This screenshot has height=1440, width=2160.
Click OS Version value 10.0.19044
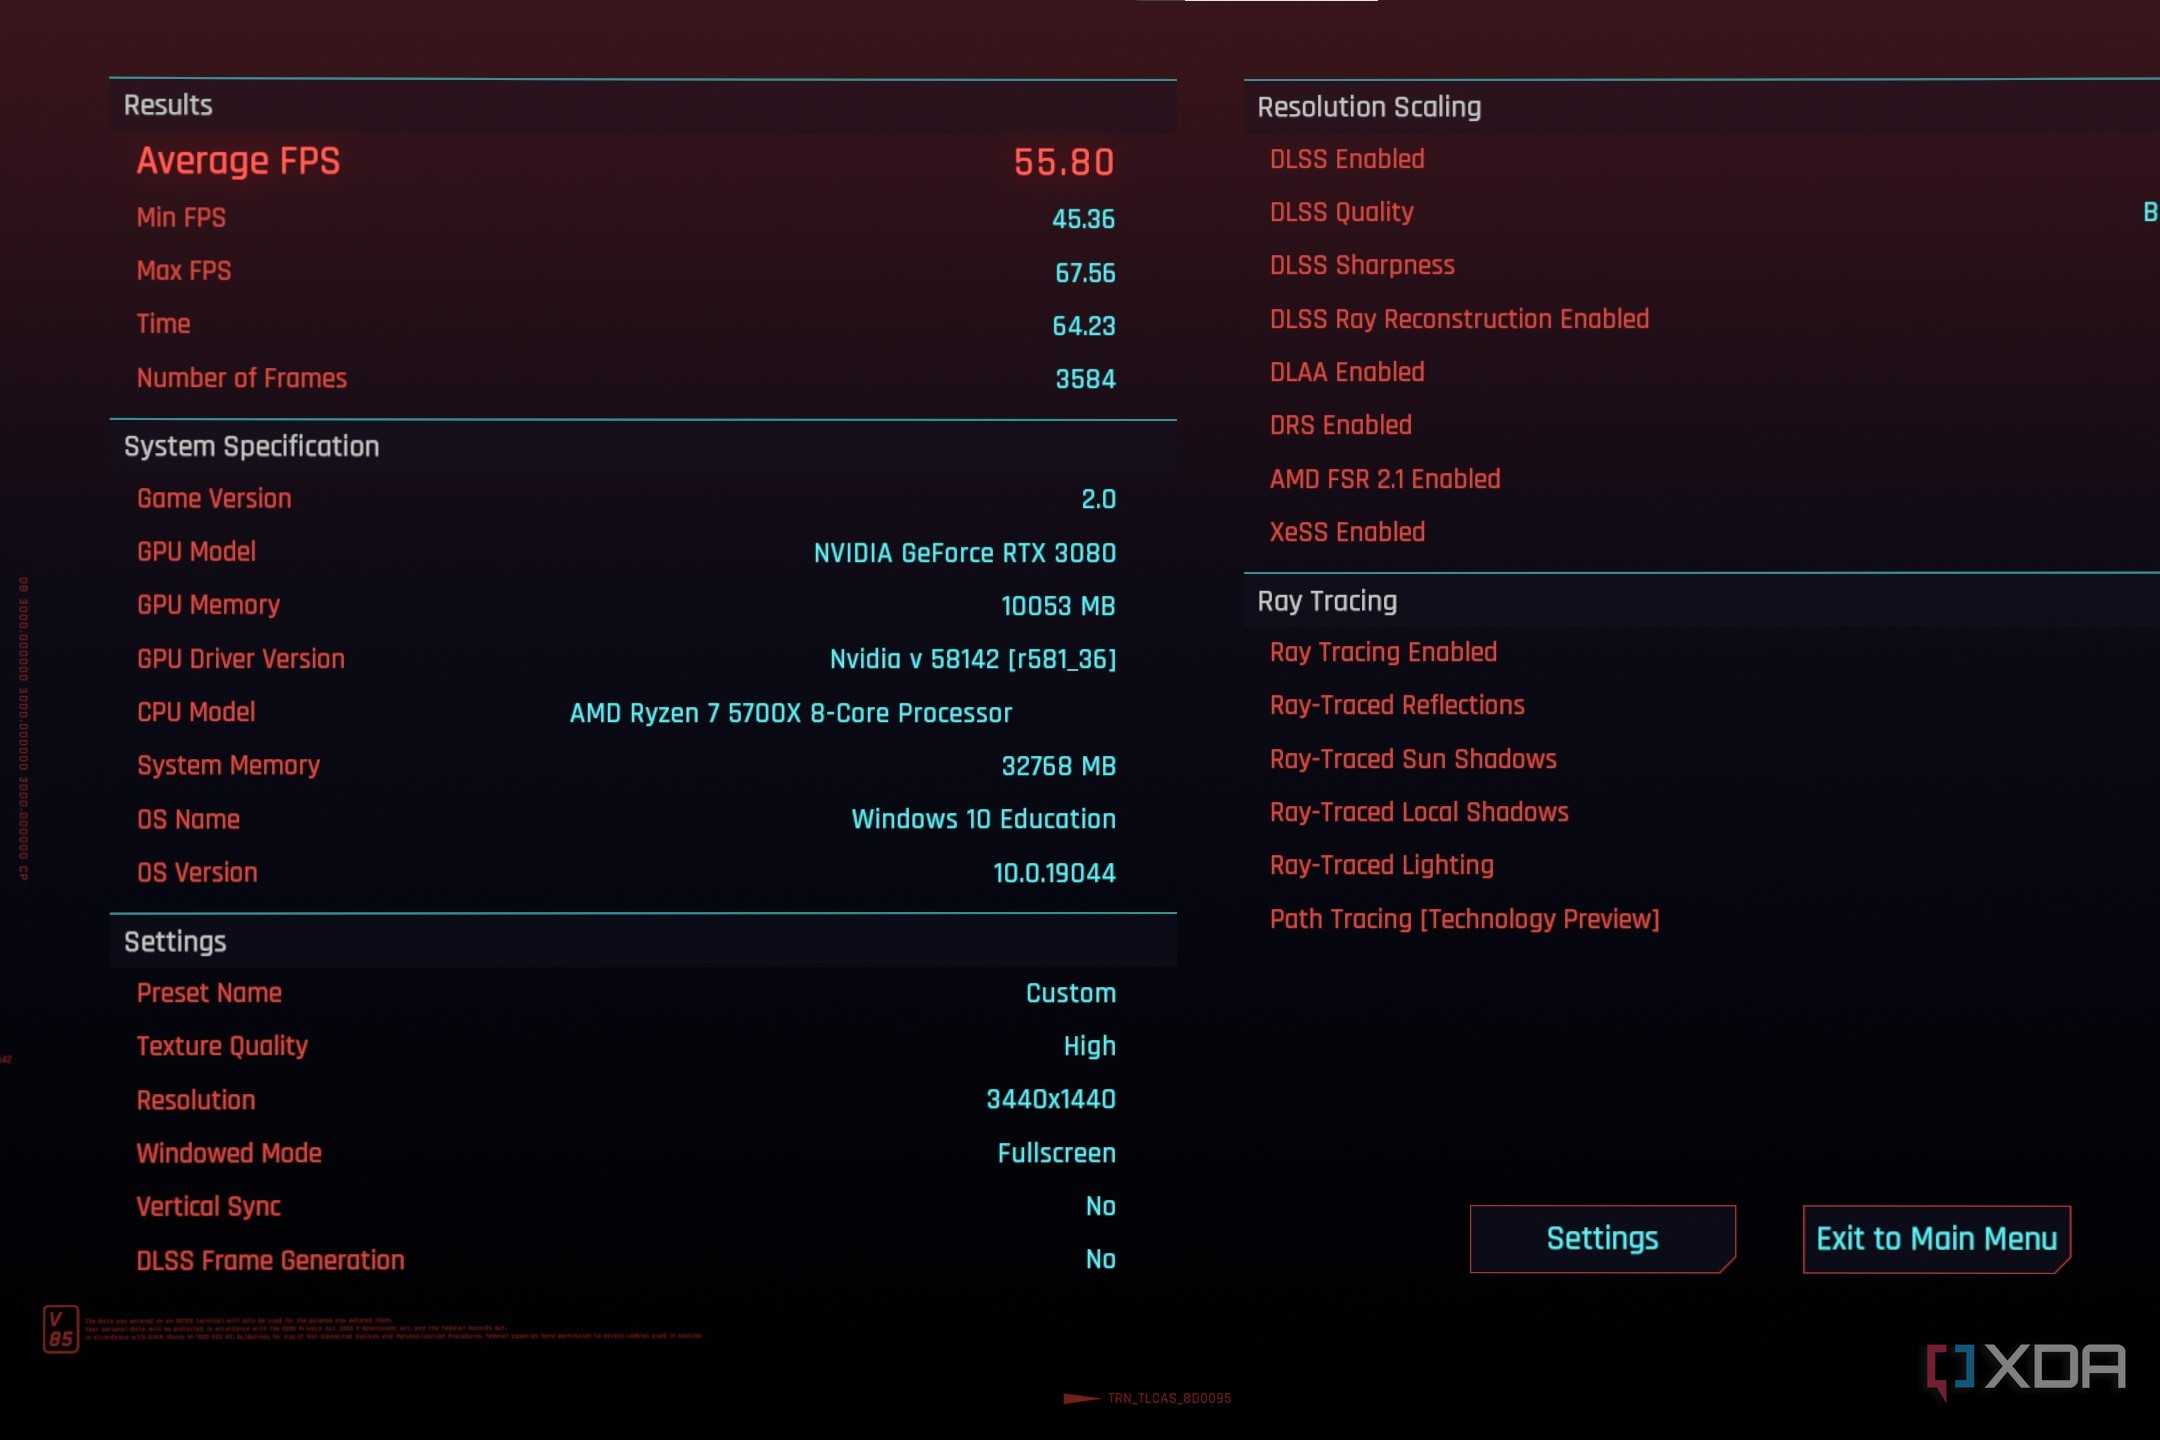(1054, 873)
